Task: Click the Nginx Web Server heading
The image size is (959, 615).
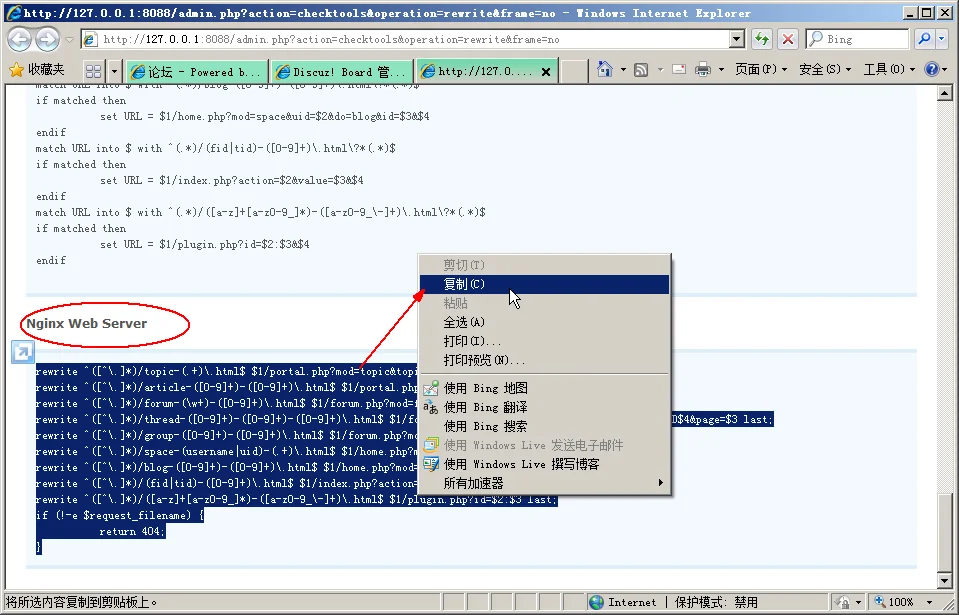Action: pos(86,323)
